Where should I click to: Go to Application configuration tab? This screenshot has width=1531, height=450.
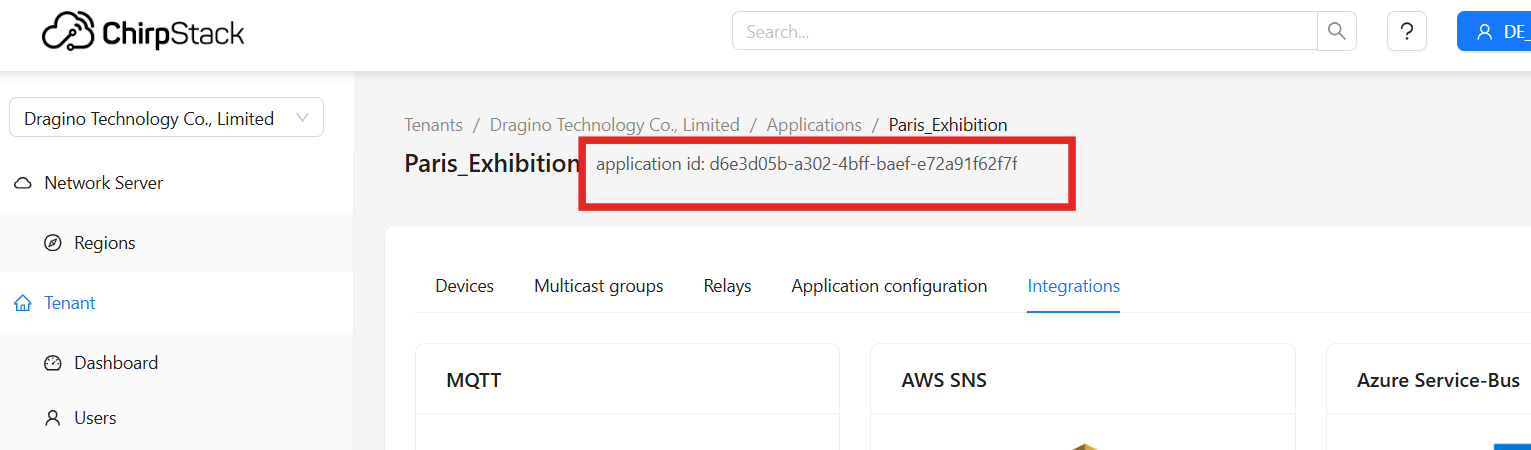click(889, 286)
